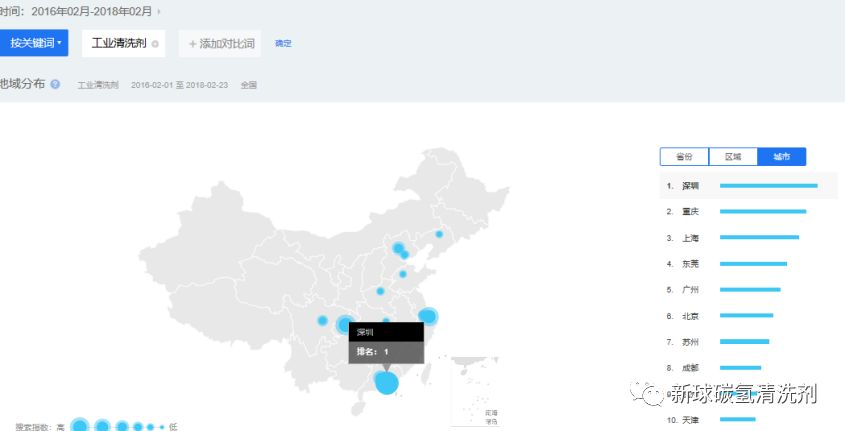Switch to the 省份 tab

tap(684, 157)
